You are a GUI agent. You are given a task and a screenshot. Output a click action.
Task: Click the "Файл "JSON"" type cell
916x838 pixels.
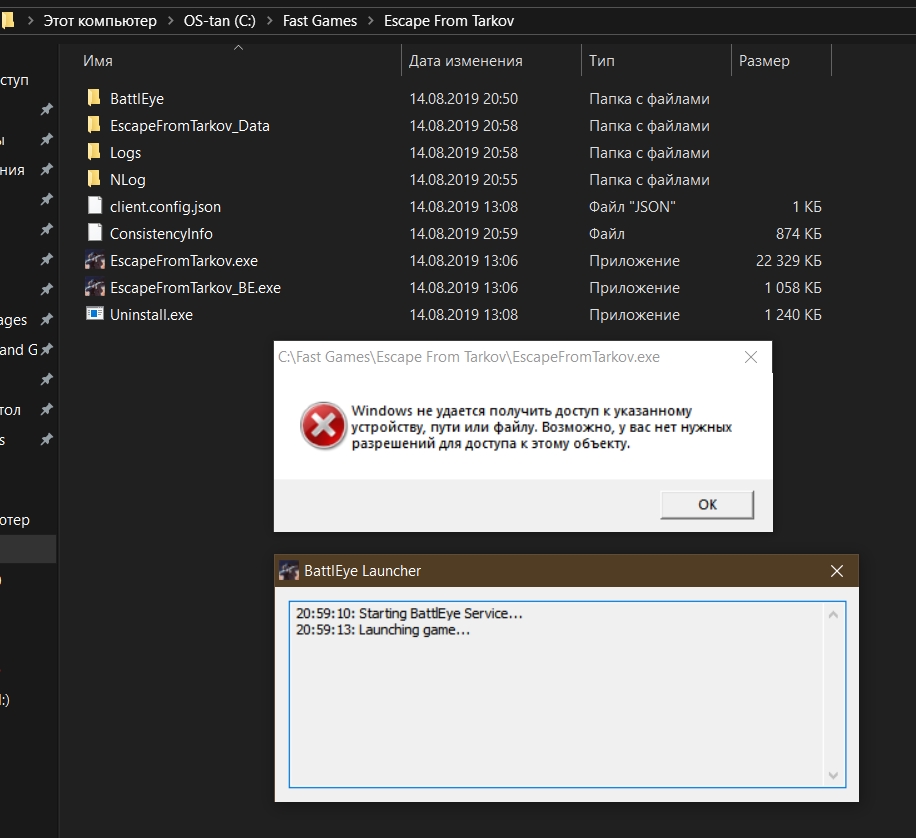click(x=632, y=206)
